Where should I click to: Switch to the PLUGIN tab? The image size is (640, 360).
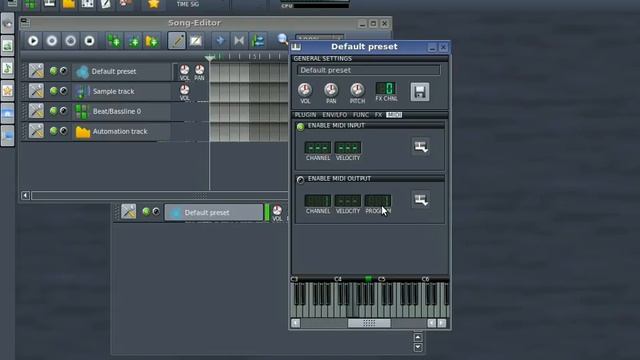tap(305, 115)
